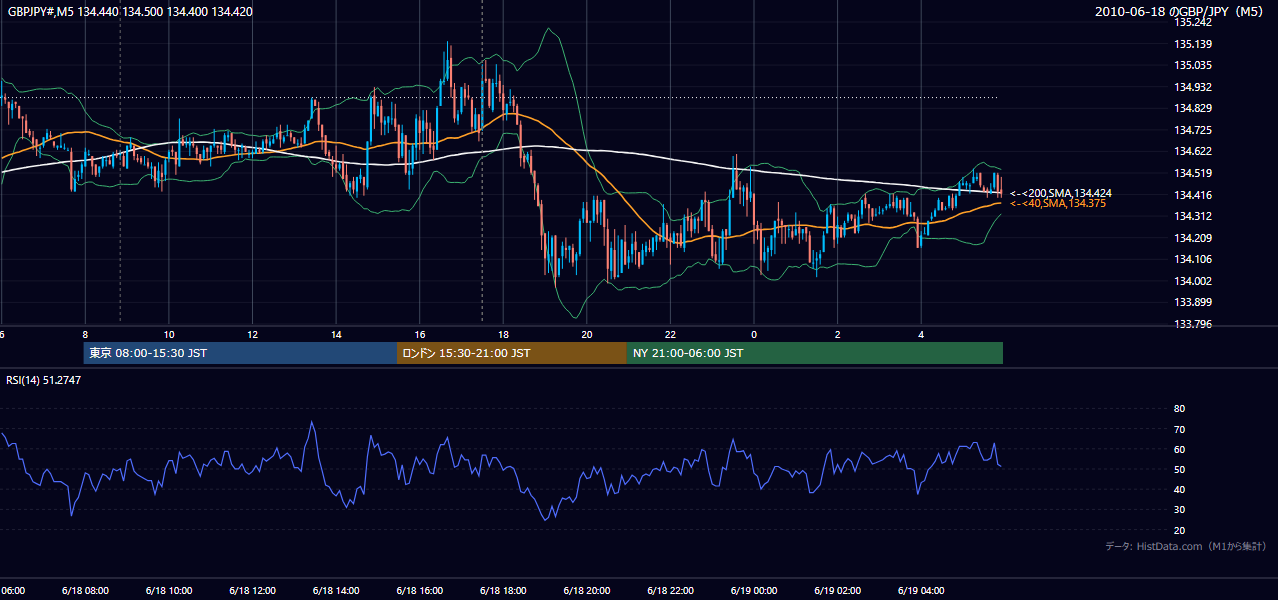Click price axis value 134.209
1278x600 pixels.
click(x=1193, y=238)
